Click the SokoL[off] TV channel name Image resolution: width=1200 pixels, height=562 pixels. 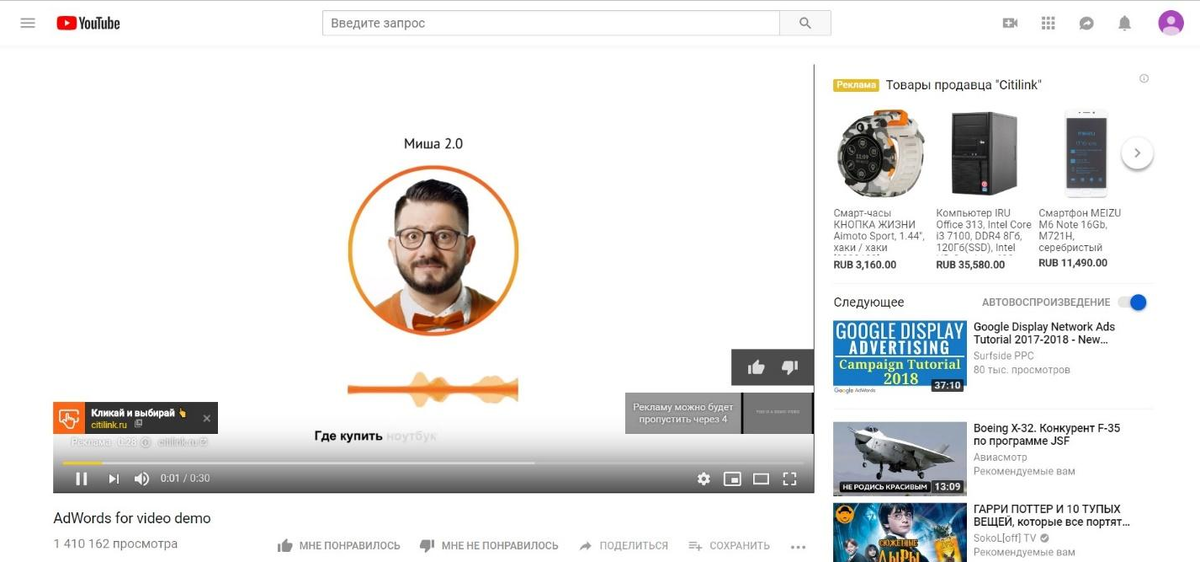click(1005, 538)
